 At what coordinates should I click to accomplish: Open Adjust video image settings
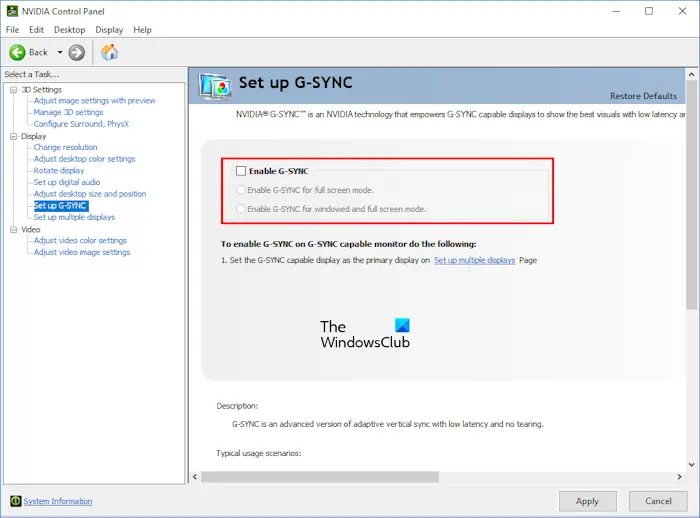pos(82,252)
